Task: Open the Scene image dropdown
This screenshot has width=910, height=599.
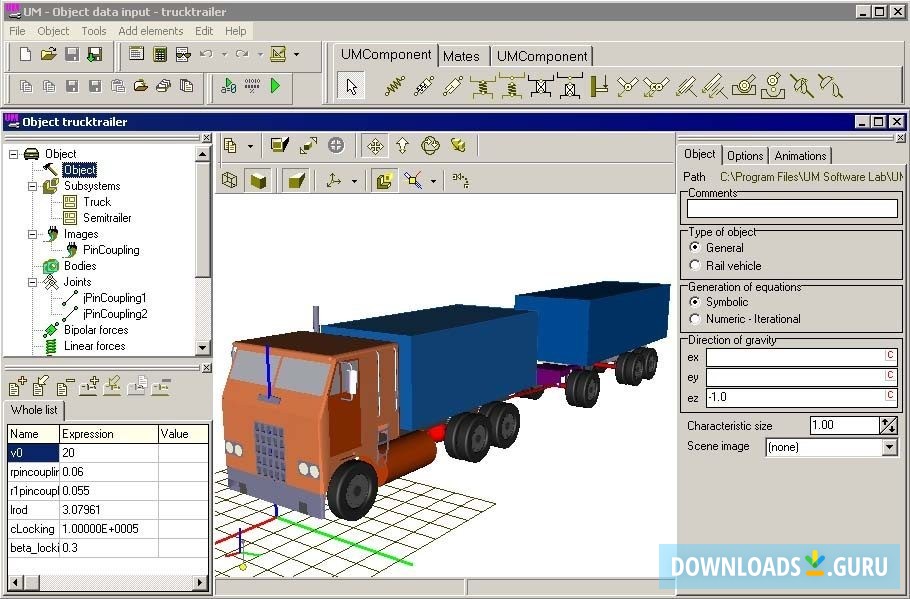Action: pos(889,447)
